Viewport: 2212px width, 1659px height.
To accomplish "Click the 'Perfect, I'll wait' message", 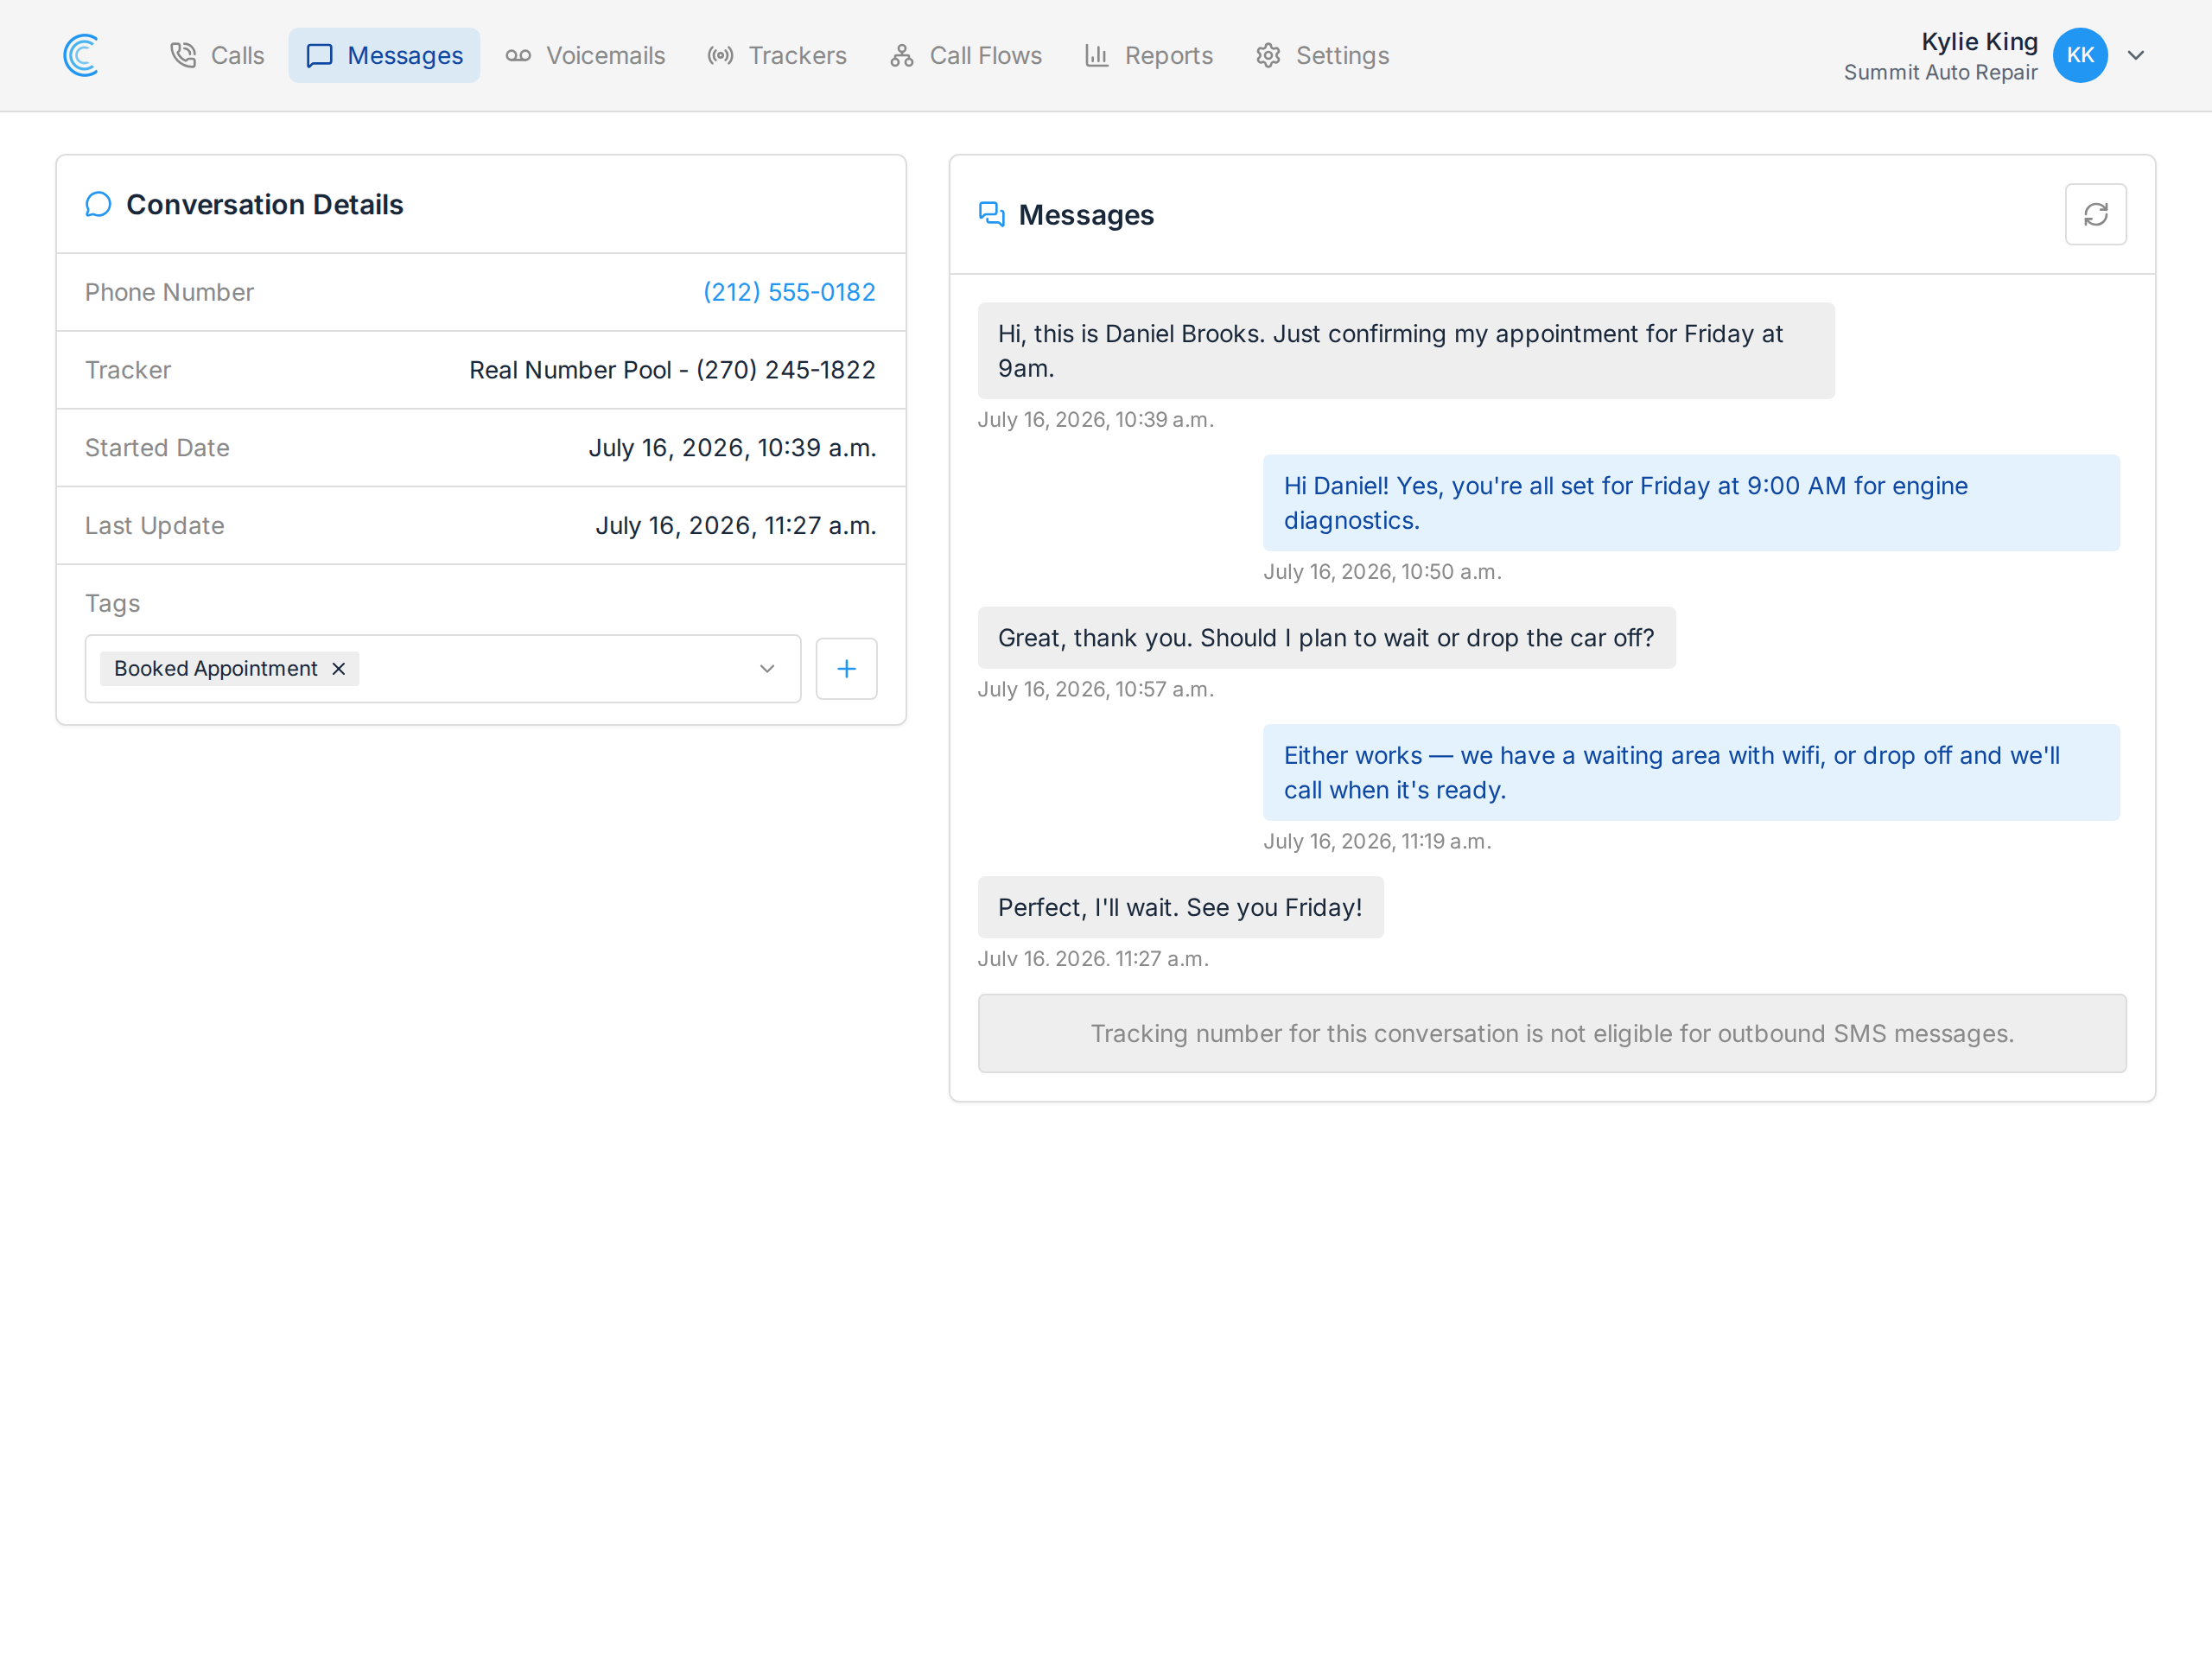I will coord(1180,907).
